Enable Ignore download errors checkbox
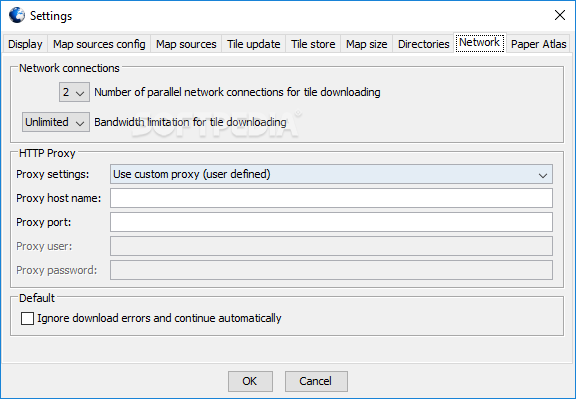 coord(28,318)
